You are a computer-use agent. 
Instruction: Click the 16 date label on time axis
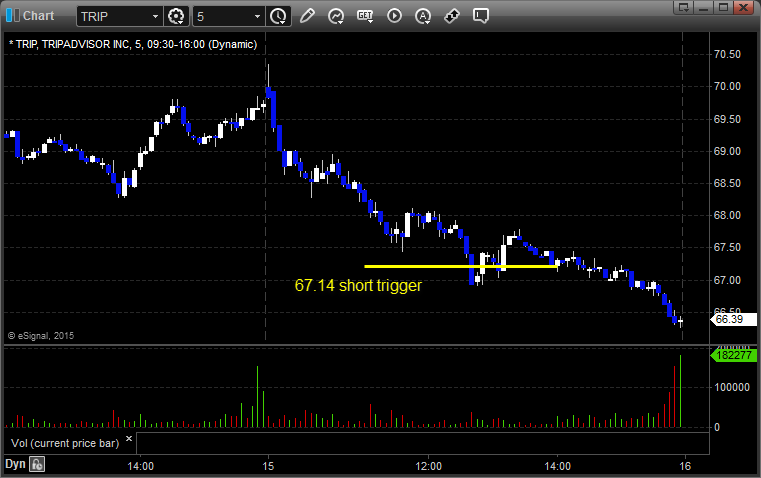click(685, 466)
